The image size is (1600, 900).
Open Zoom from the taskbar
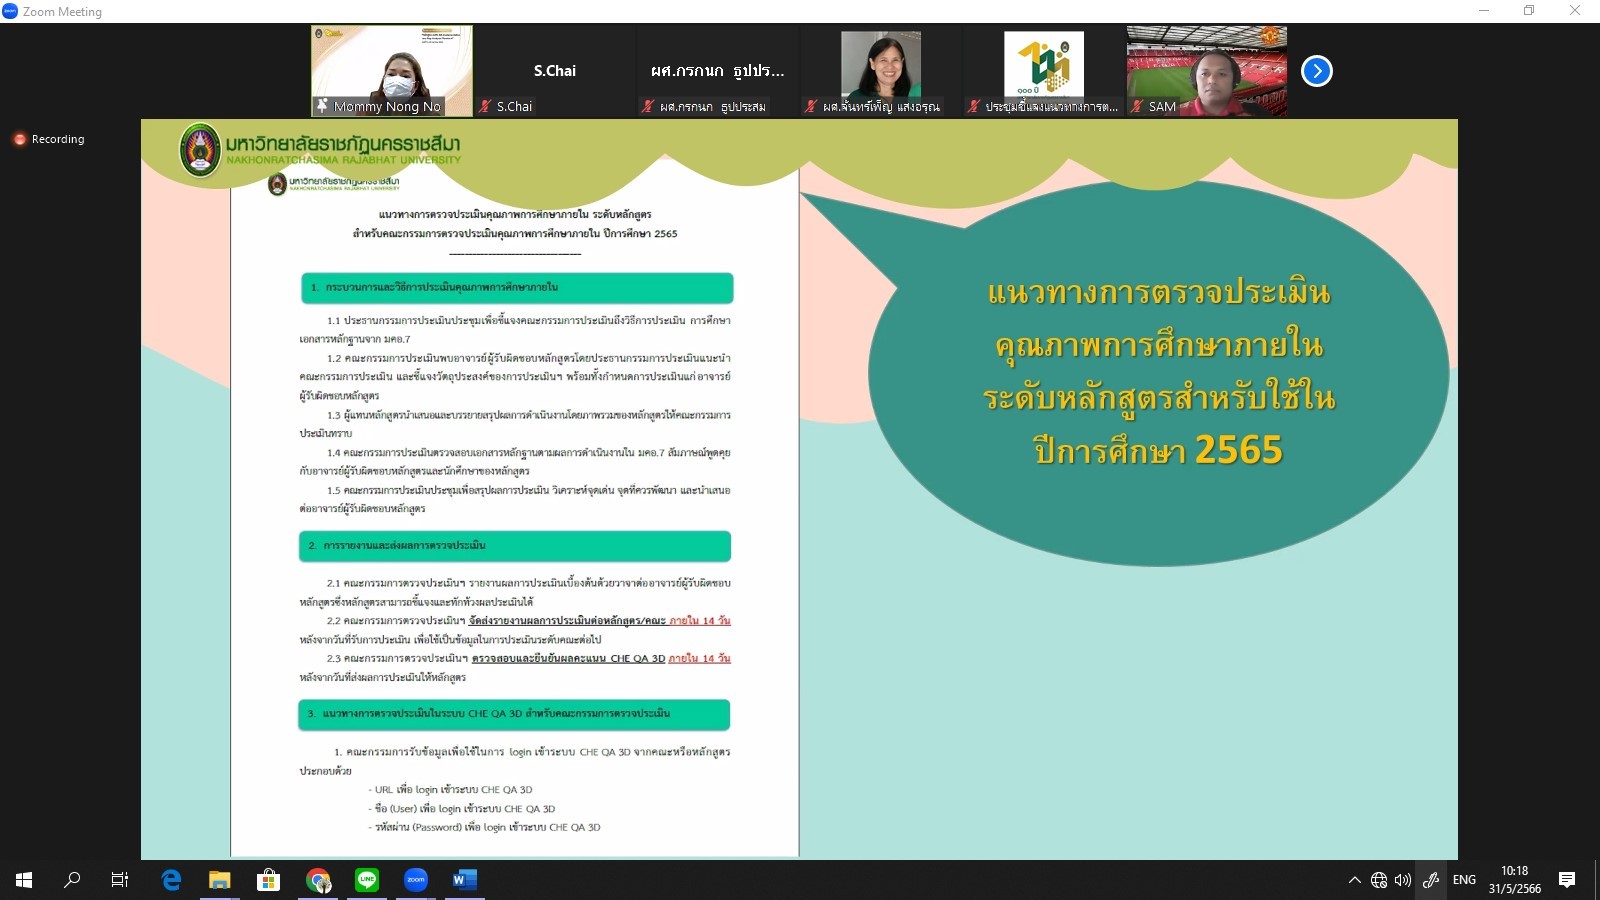(415, 880)
